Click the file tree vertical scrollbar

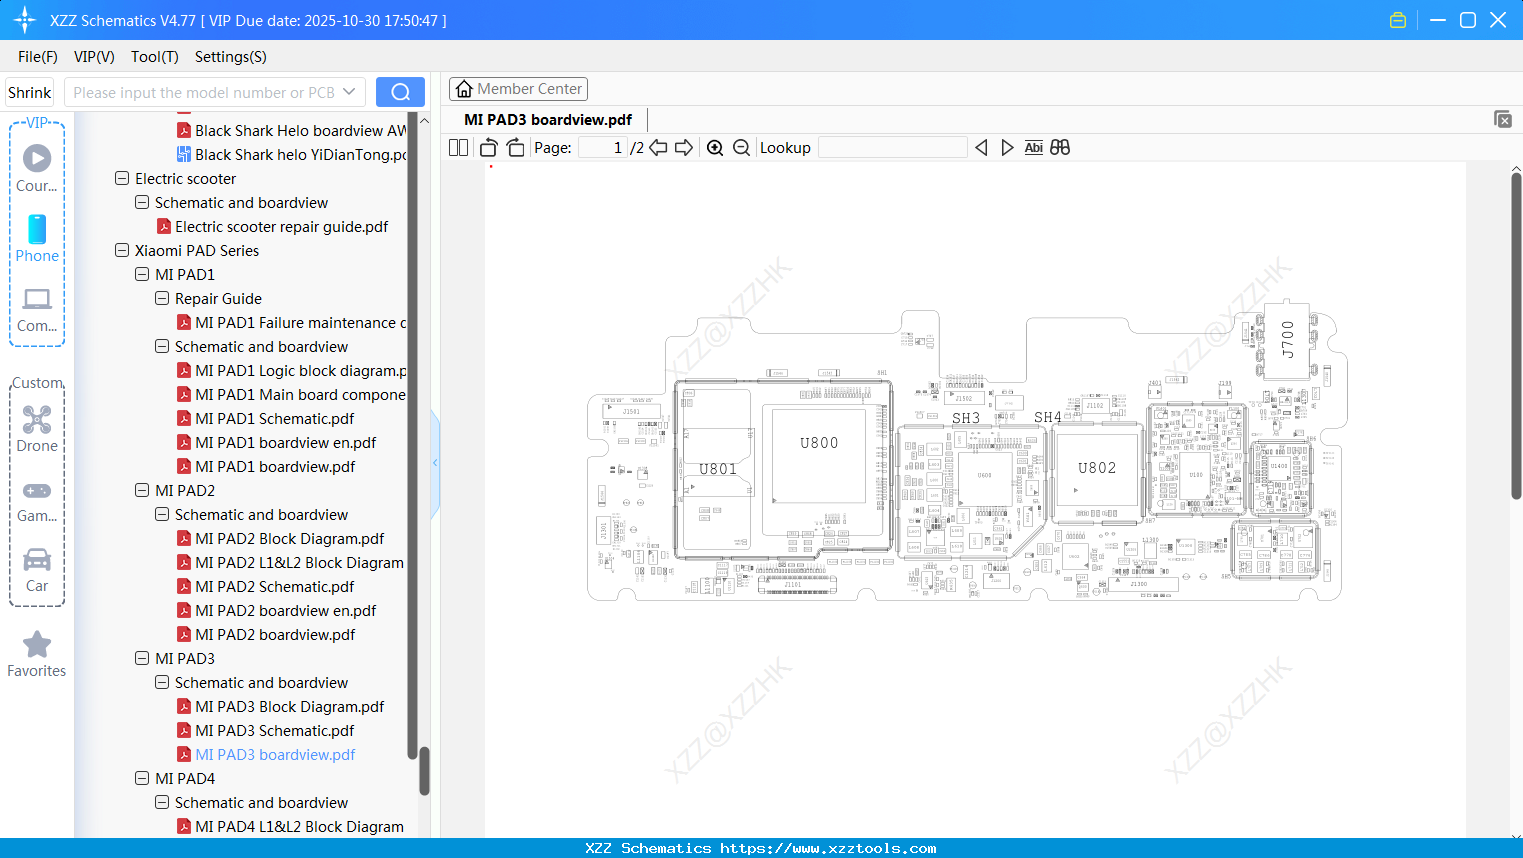tap(424, 770)
